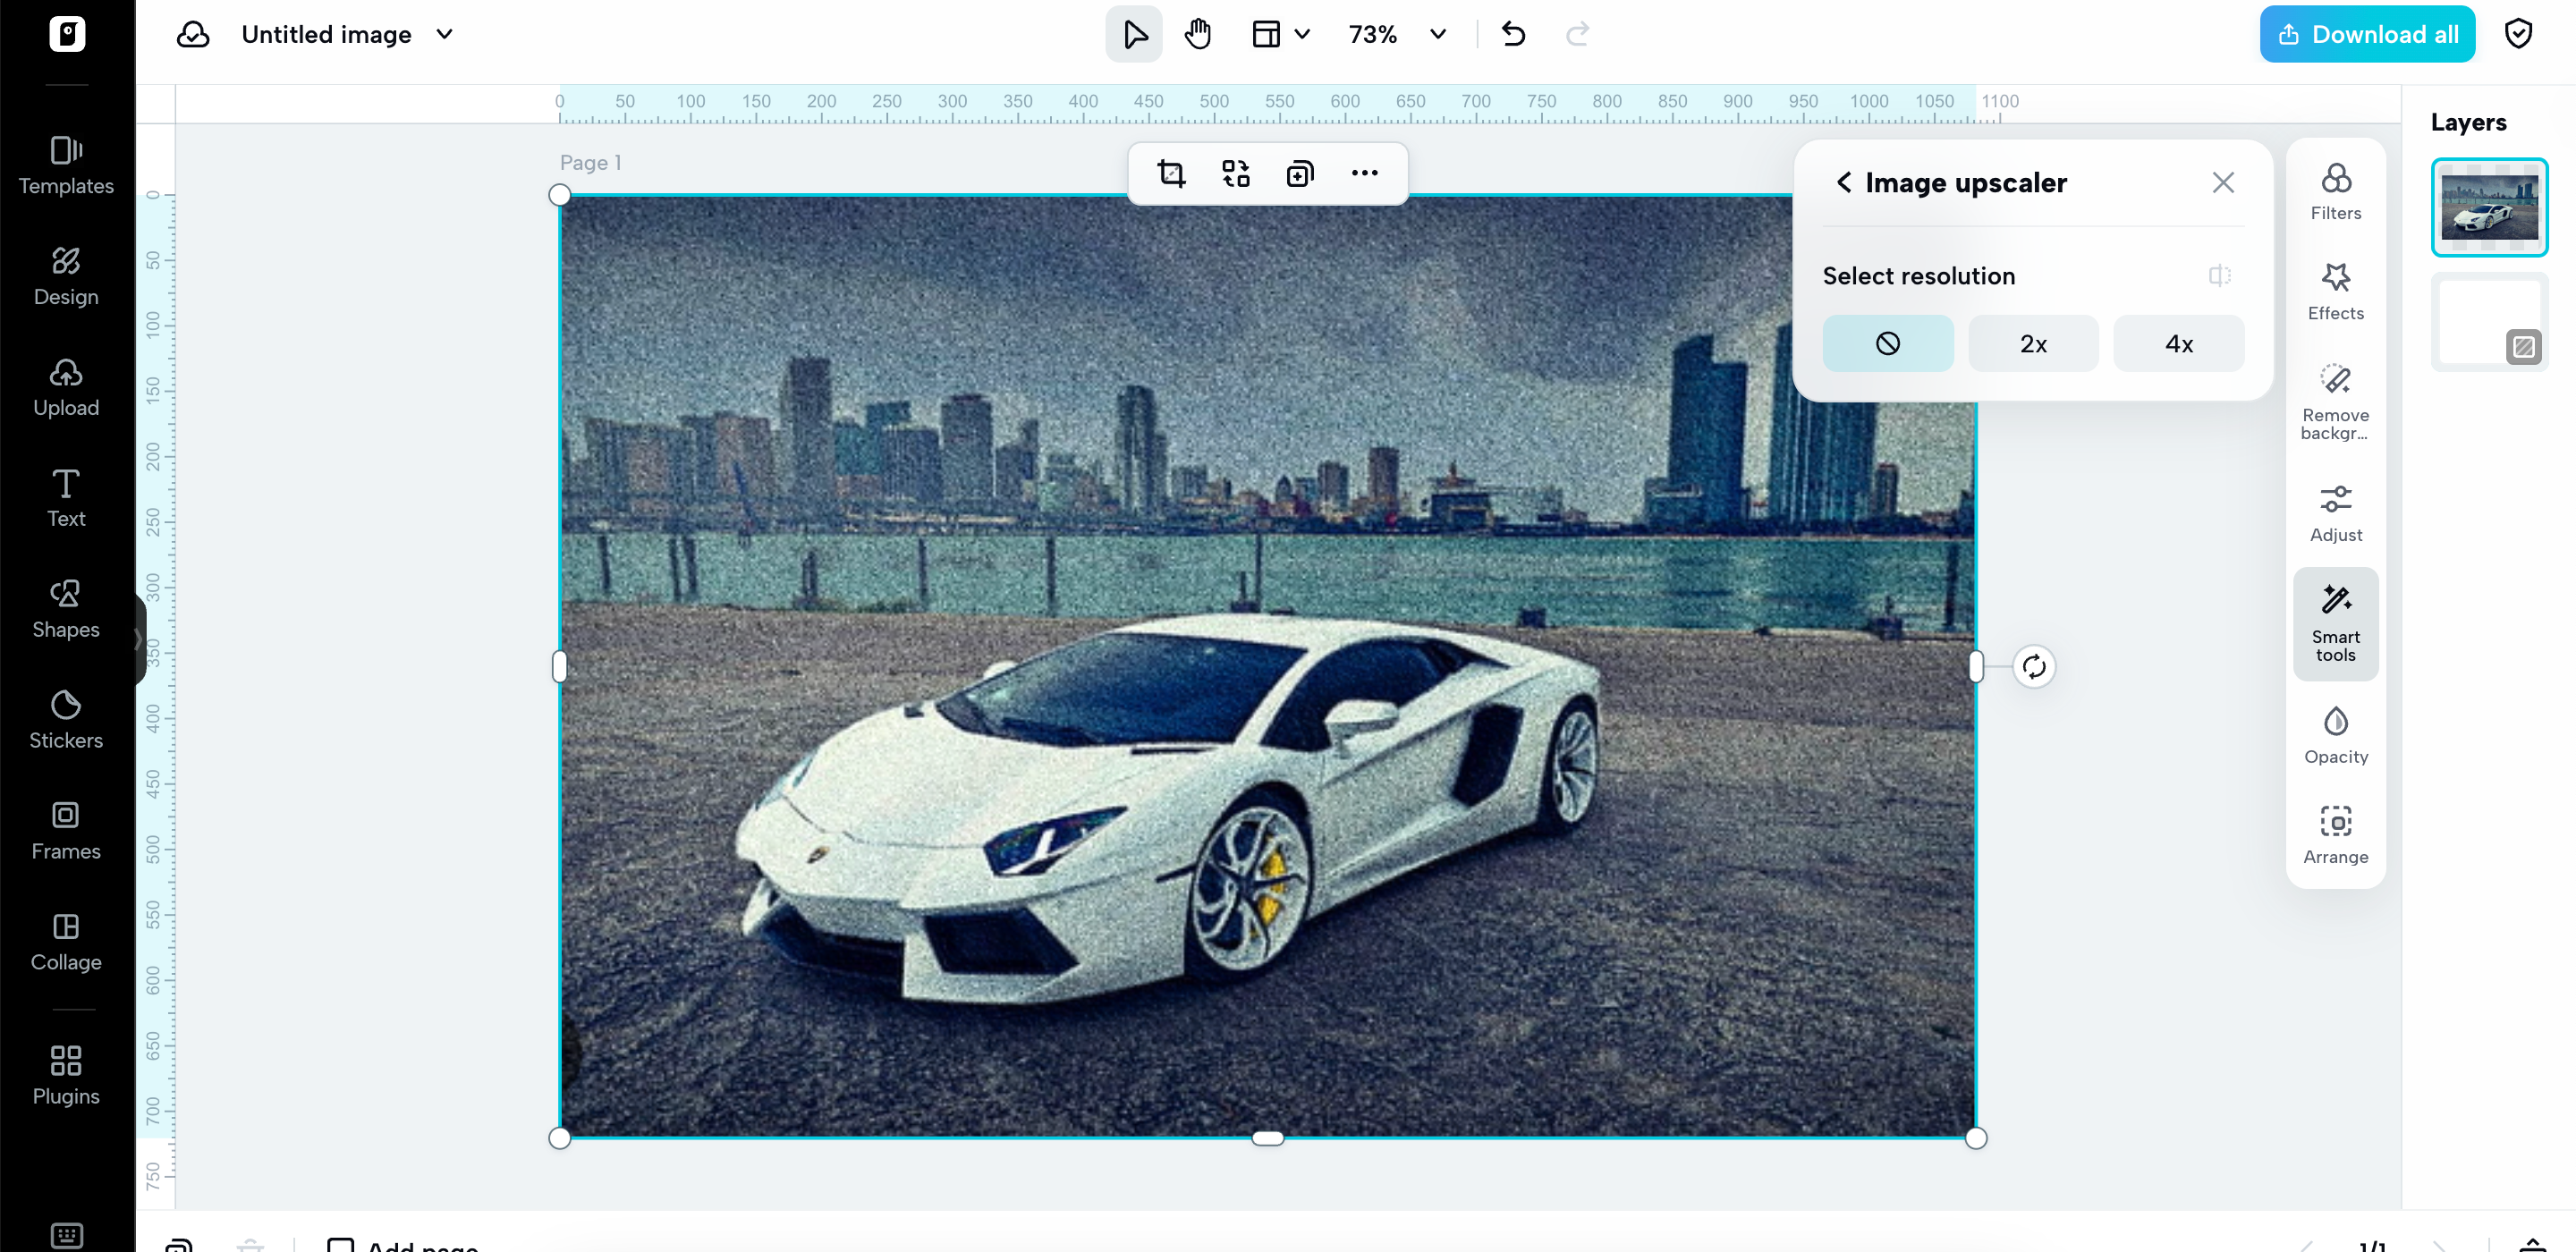The height and width of the screenshot is (1252, 2576).
Task: Click the Download all button
Action: [x=2367, y=33]
